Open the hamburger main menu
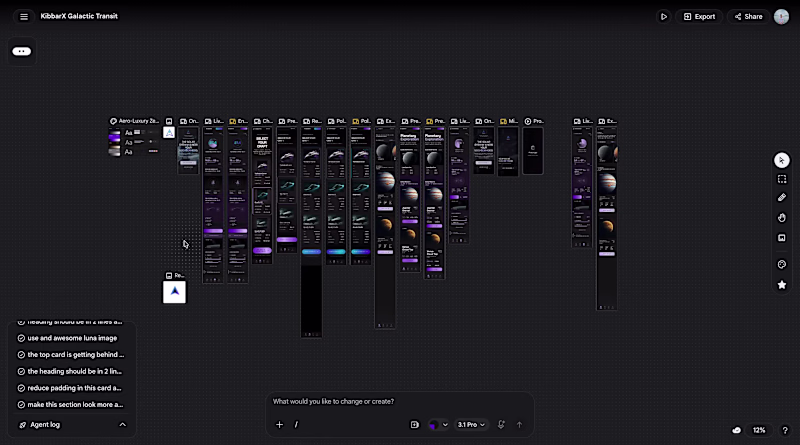800x445 pixels. (23, 16)
